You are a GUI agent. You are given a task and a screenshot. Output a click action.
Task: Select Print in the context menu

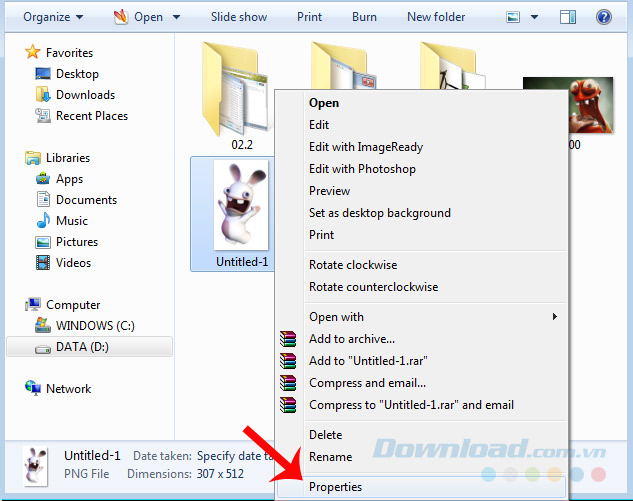pos(421,235)
